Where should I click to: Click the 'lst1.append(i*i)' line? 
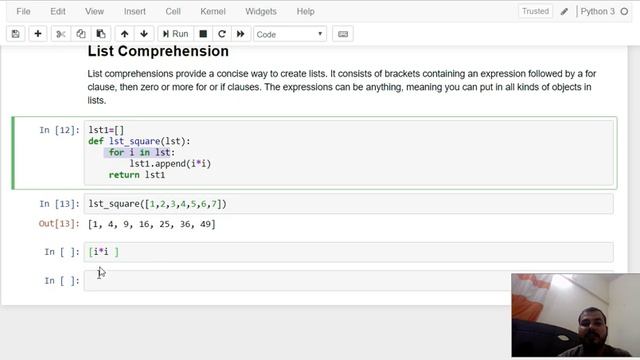click(170, 164)
